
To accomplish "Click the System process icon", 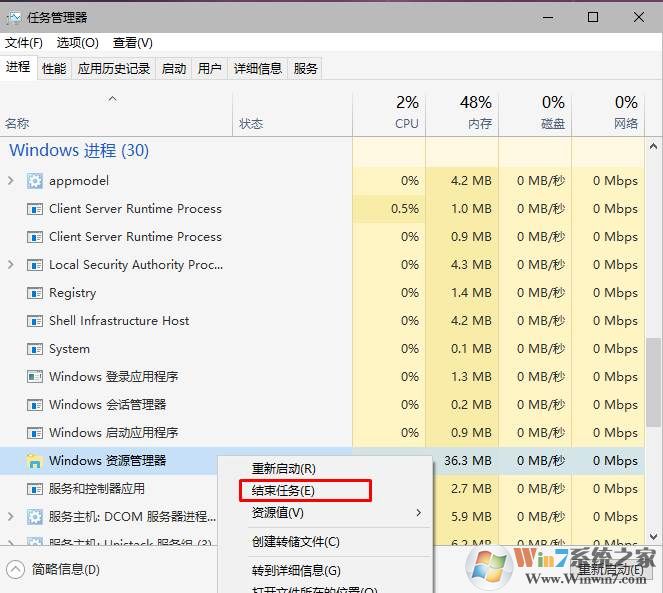I will tap(35, 349).
